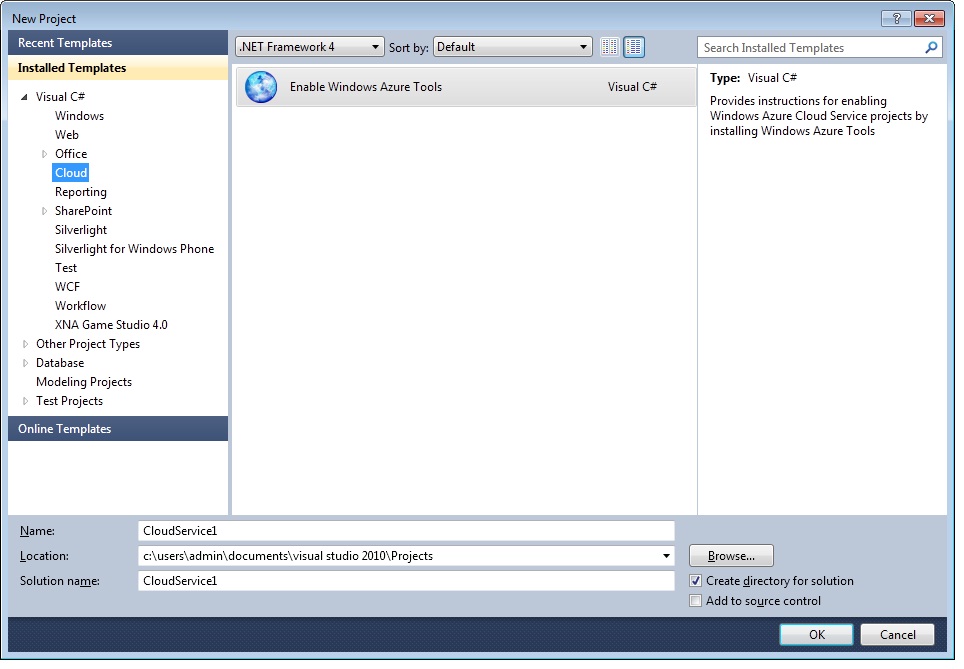Click the Cancel button
The width and height of the screenshot is (964, 669).
(x=897, y=635)
